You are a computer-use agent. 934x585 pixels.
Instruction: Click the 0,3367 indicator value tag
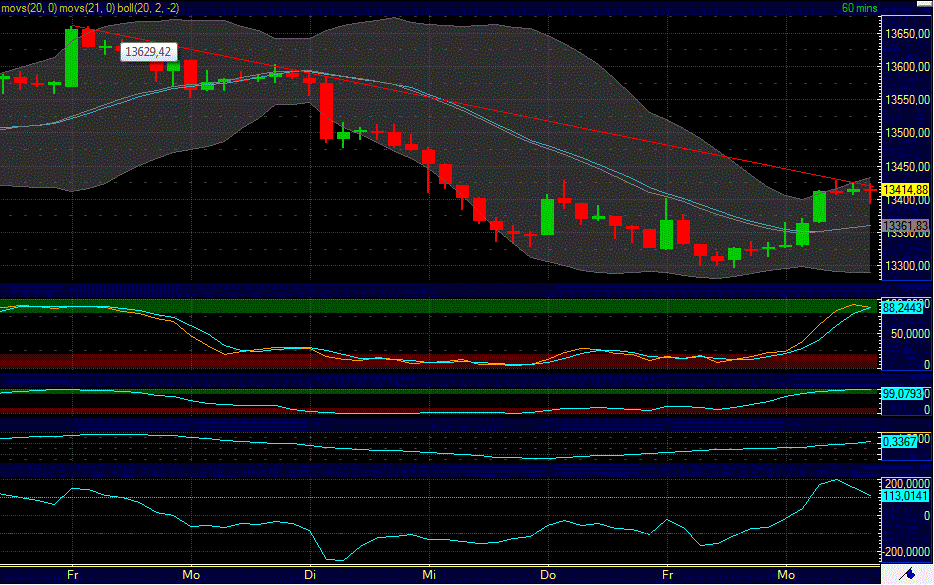899,441
